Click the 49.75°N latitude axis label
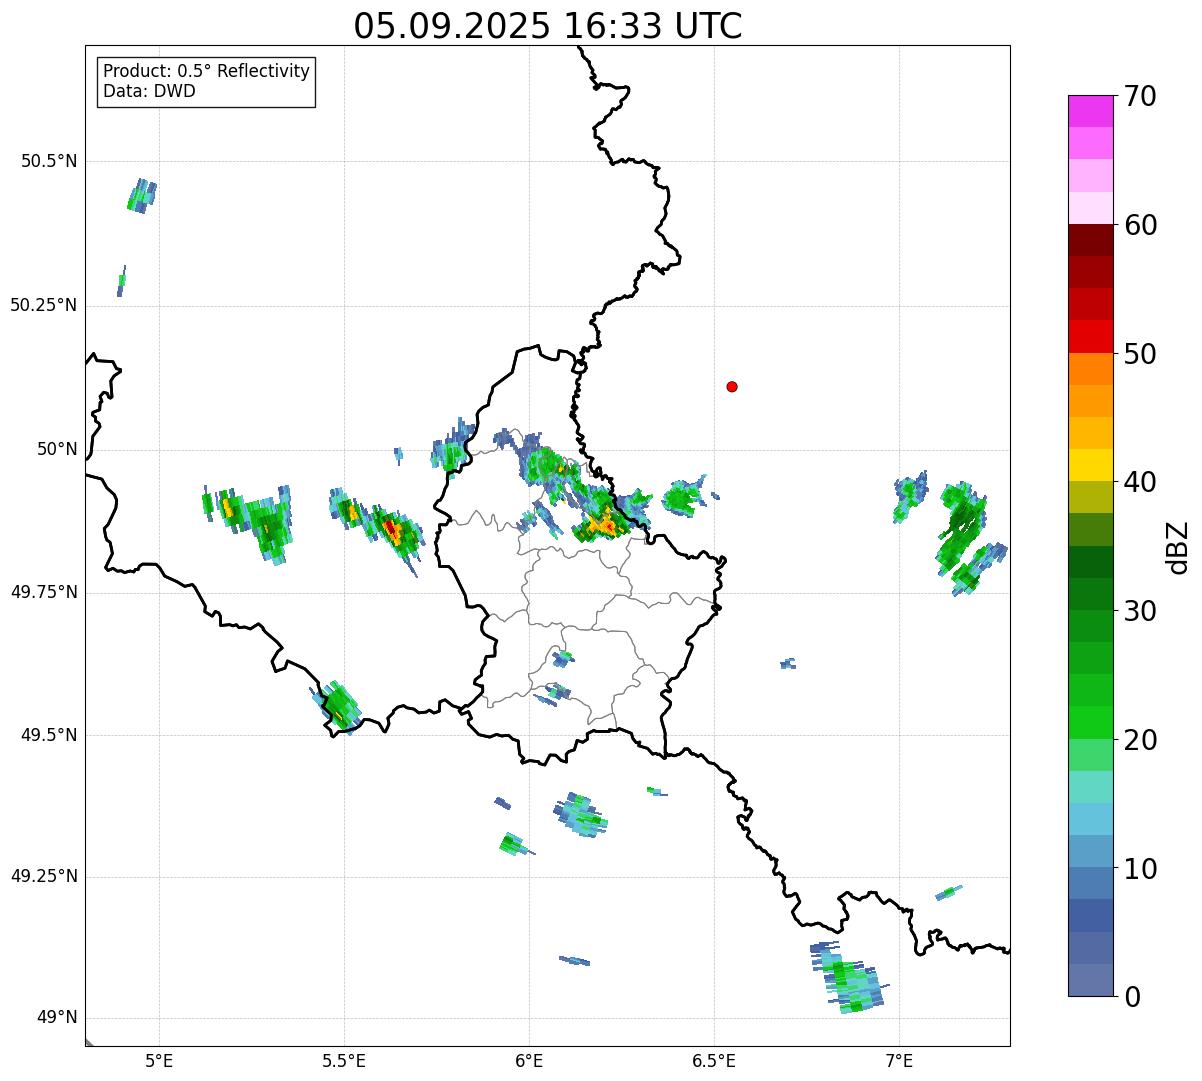The width and height of the screenshot is (1202, 1081). (43, 592)
